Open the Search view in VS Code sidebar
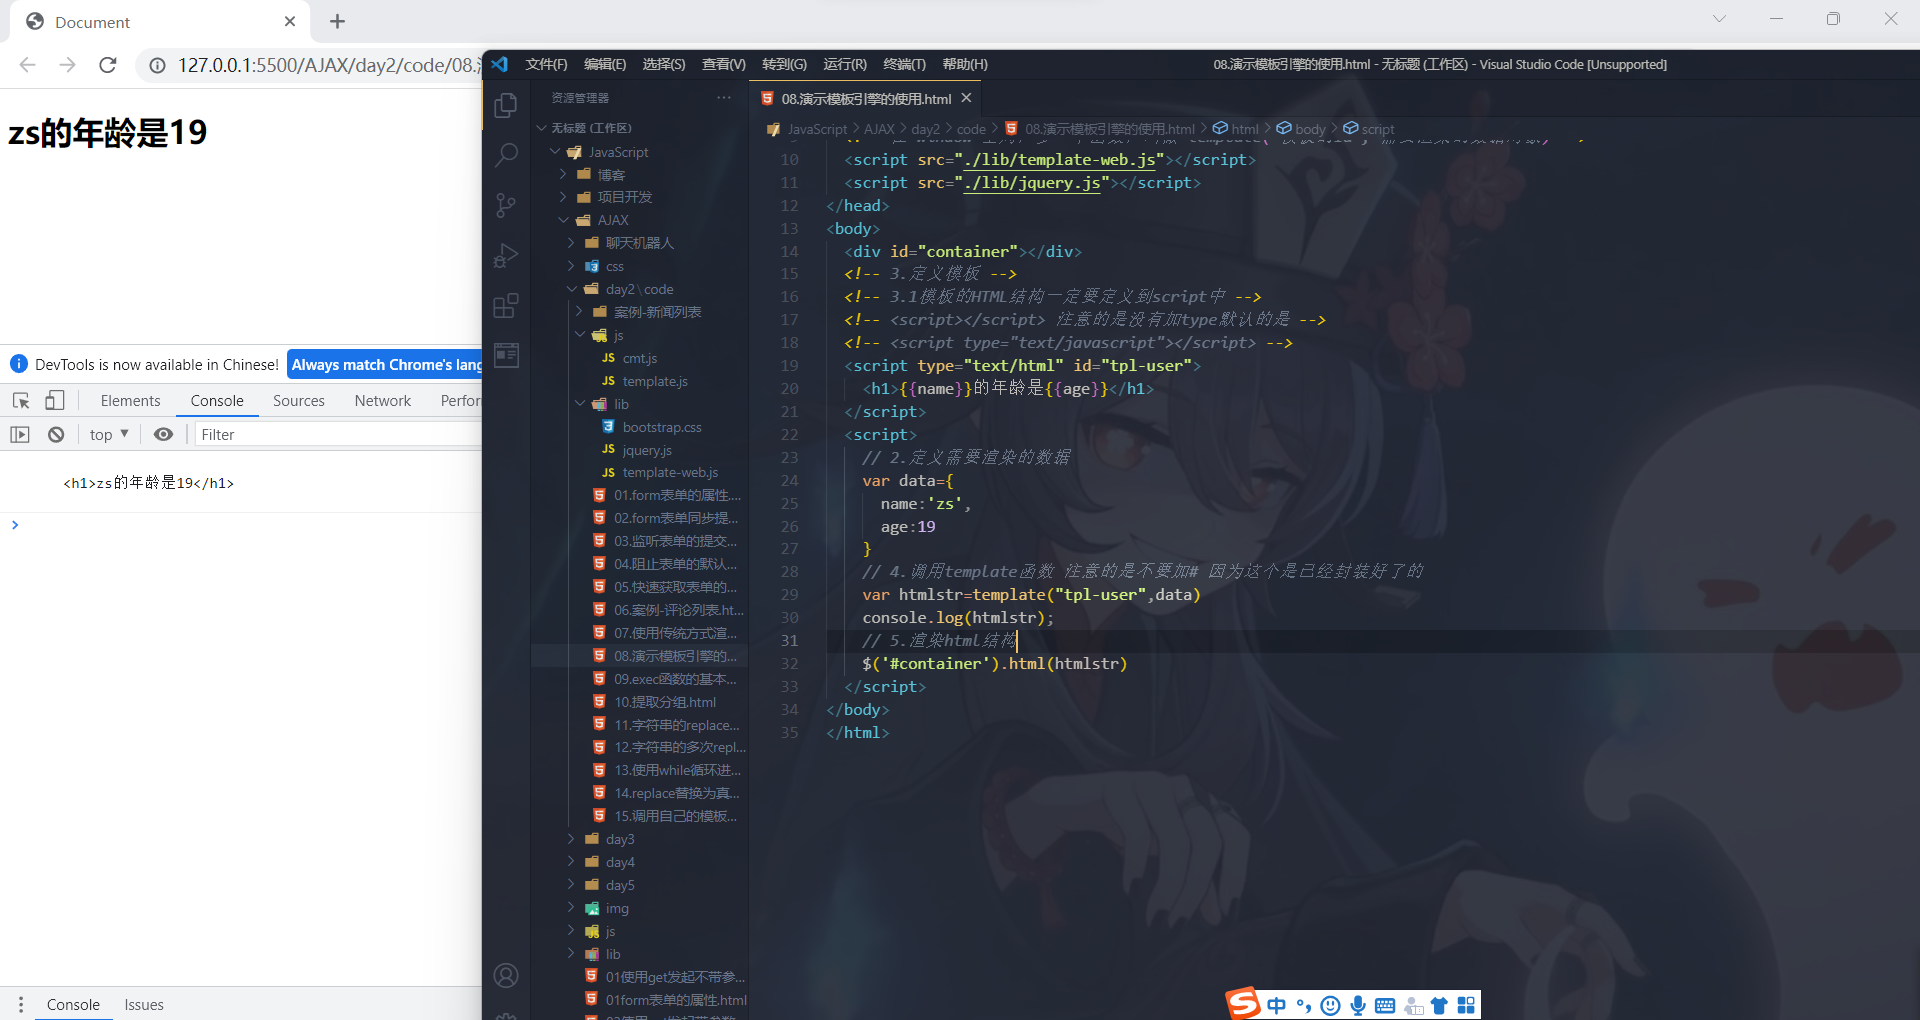Image resolution: width=1920 pixels, height=1020 pixels. [506, 155]
